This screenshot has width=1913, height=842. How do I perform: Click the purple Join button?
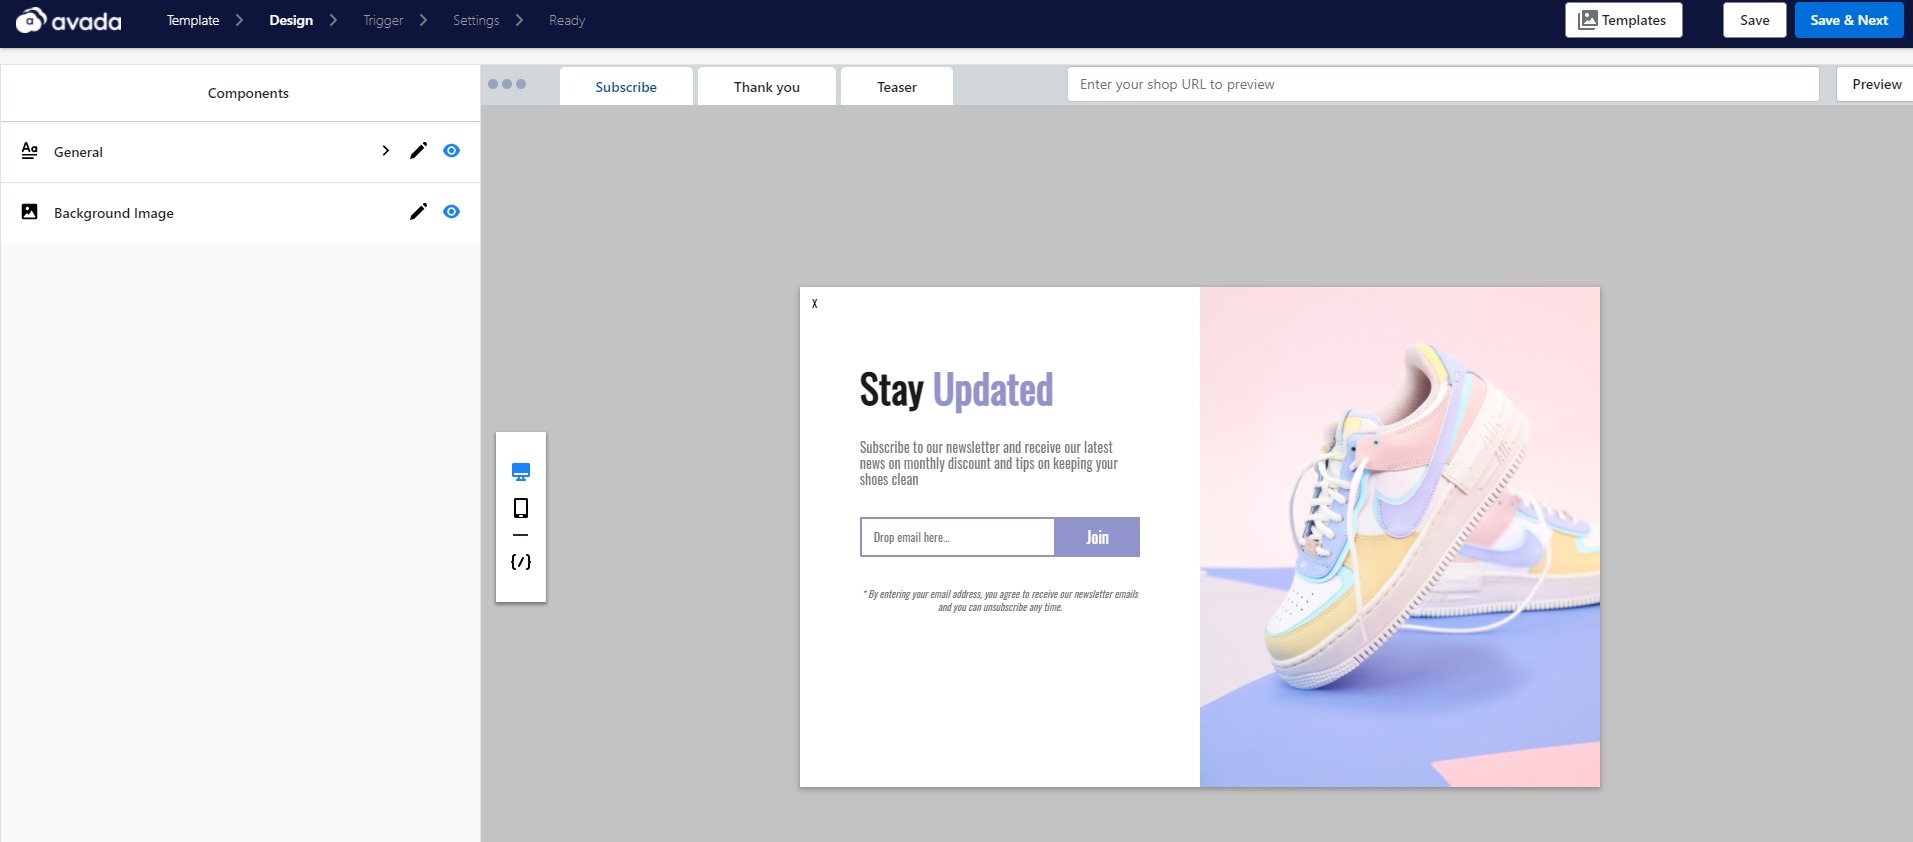[1097, 537]
